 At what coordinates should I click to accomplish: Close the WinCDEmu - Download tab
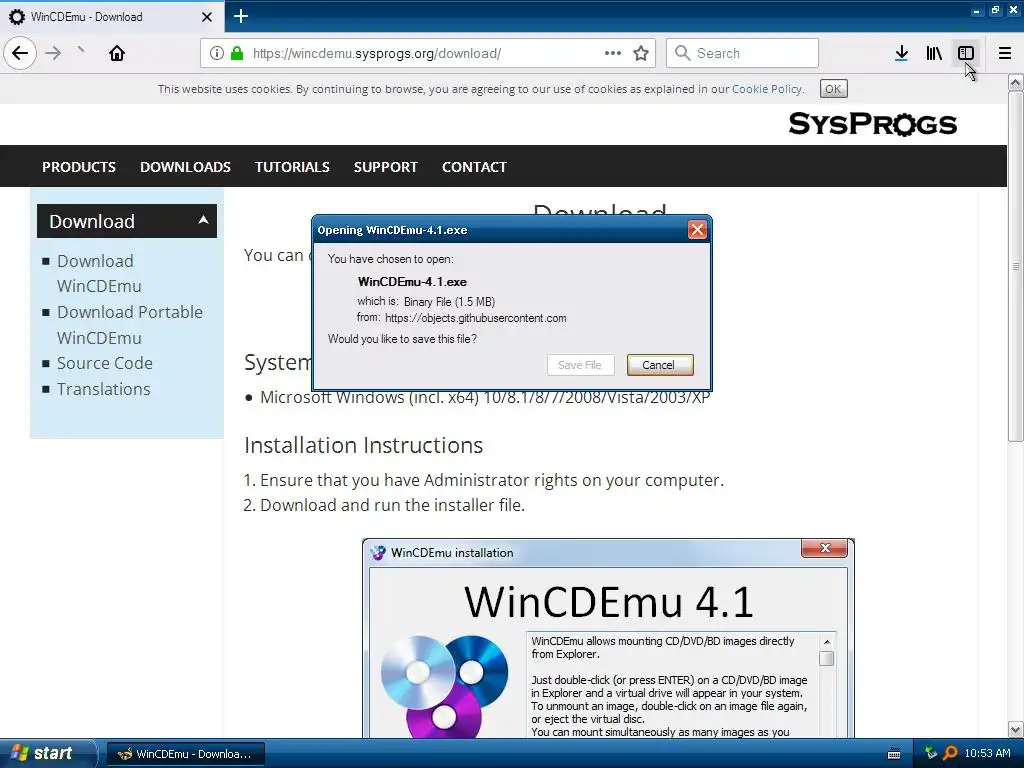[206, 17]
